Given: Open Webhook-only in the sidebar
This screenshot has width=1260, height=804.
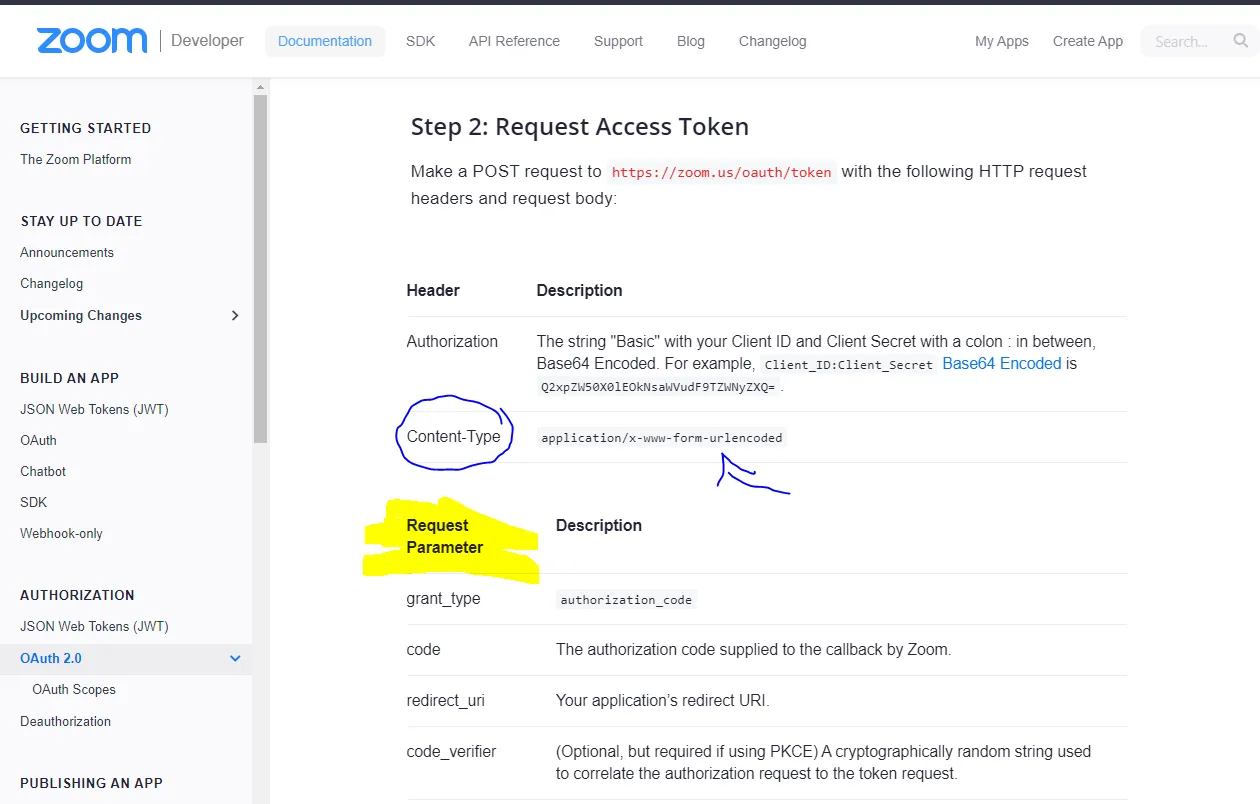Looking at the screenshot, I should pos(61,533).
